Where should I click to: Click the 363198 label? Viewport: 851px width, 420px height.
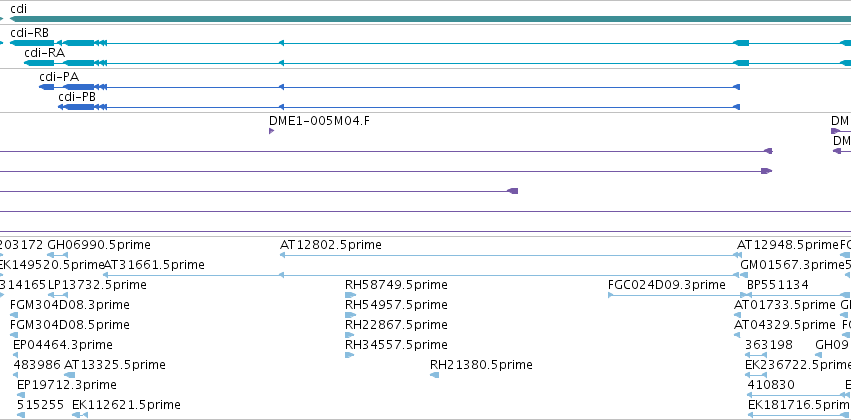(x=769, y=345)
